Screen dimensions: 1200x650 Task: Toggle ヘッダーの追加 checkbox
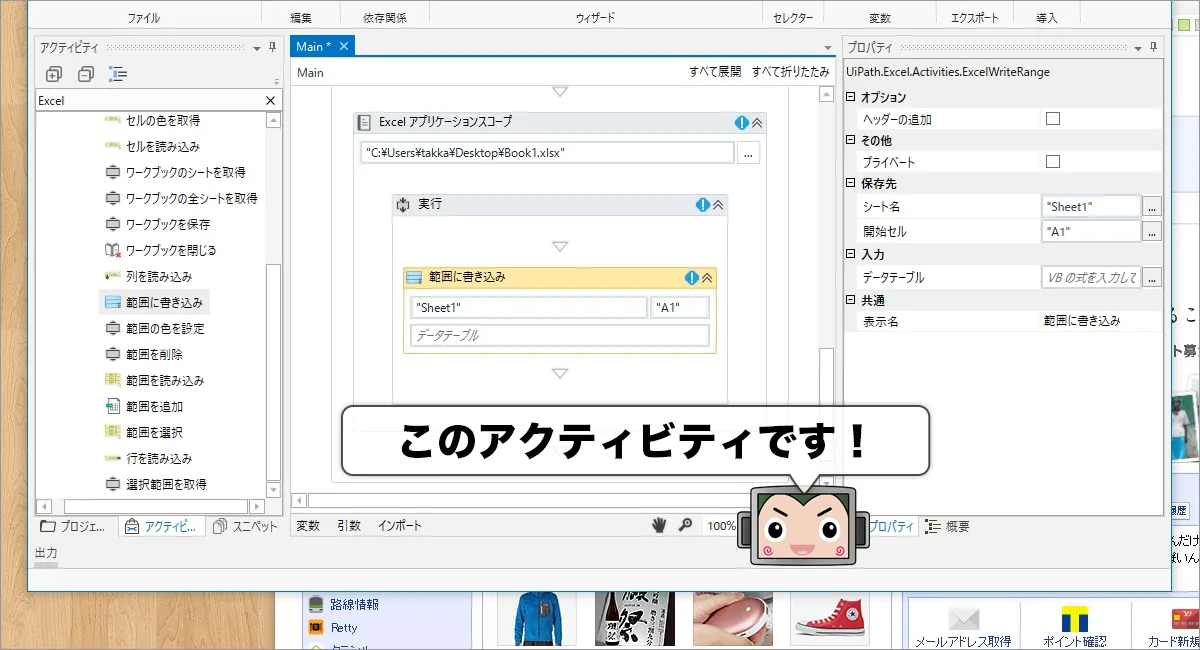1053,118
